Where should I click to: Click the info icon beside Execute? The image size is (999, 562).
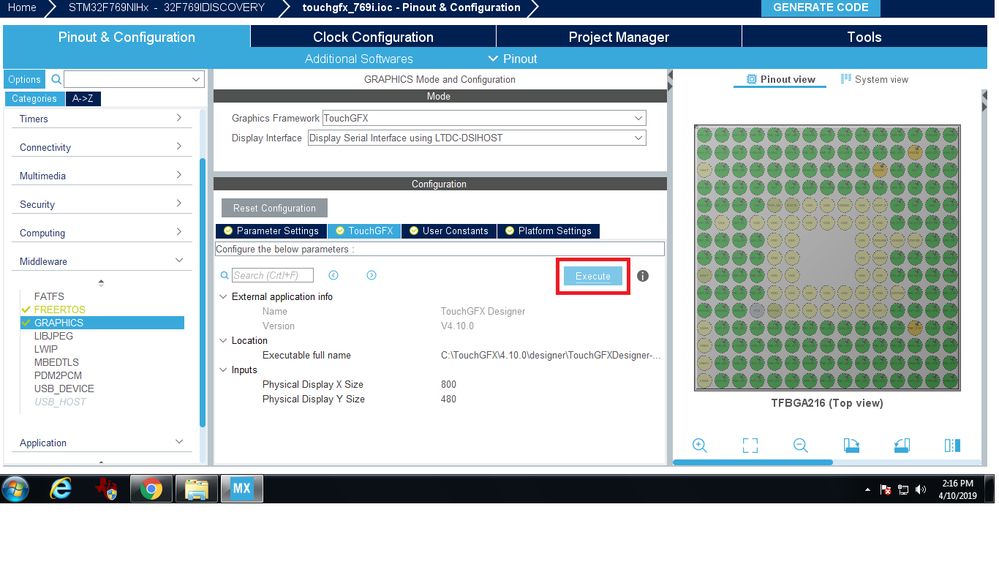coord(643,276)
